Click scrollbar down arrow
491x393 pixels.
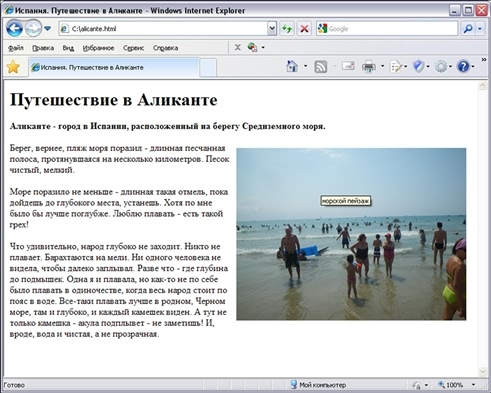click(482, 371)
